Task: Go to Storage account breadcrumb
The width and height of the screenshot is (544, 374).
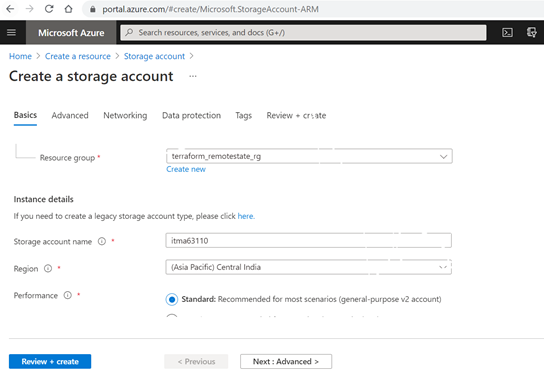Action: coord(154,56)
